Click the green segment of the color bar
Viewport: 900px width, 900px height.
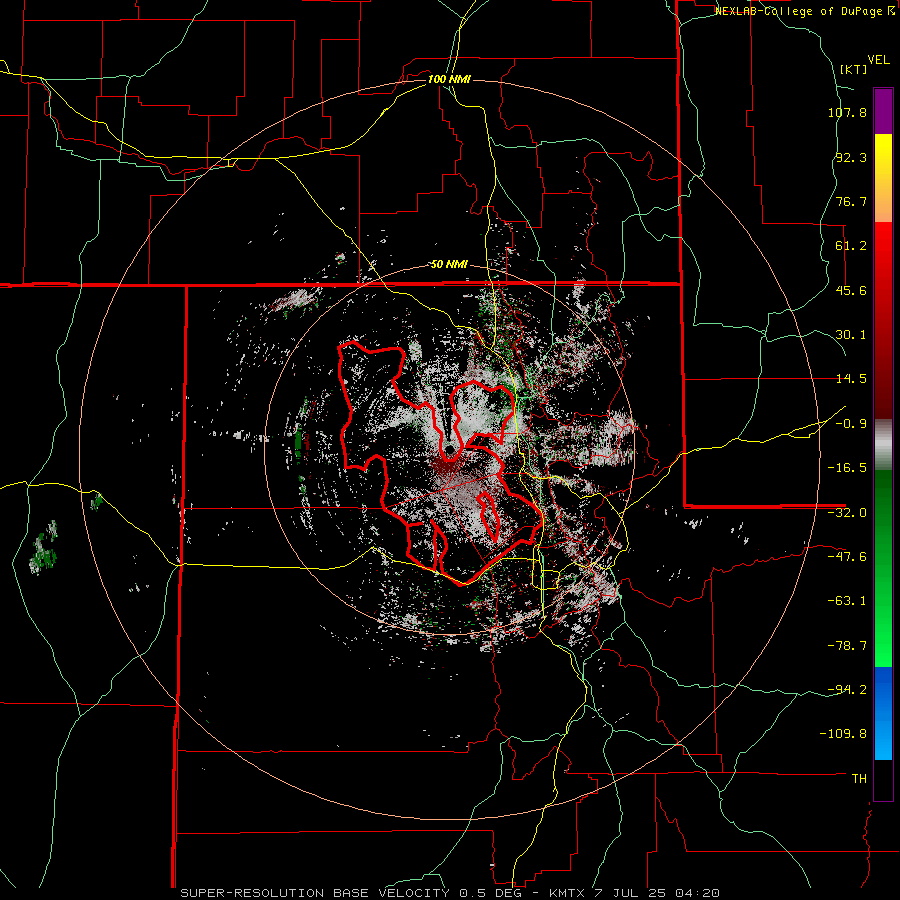883,568
